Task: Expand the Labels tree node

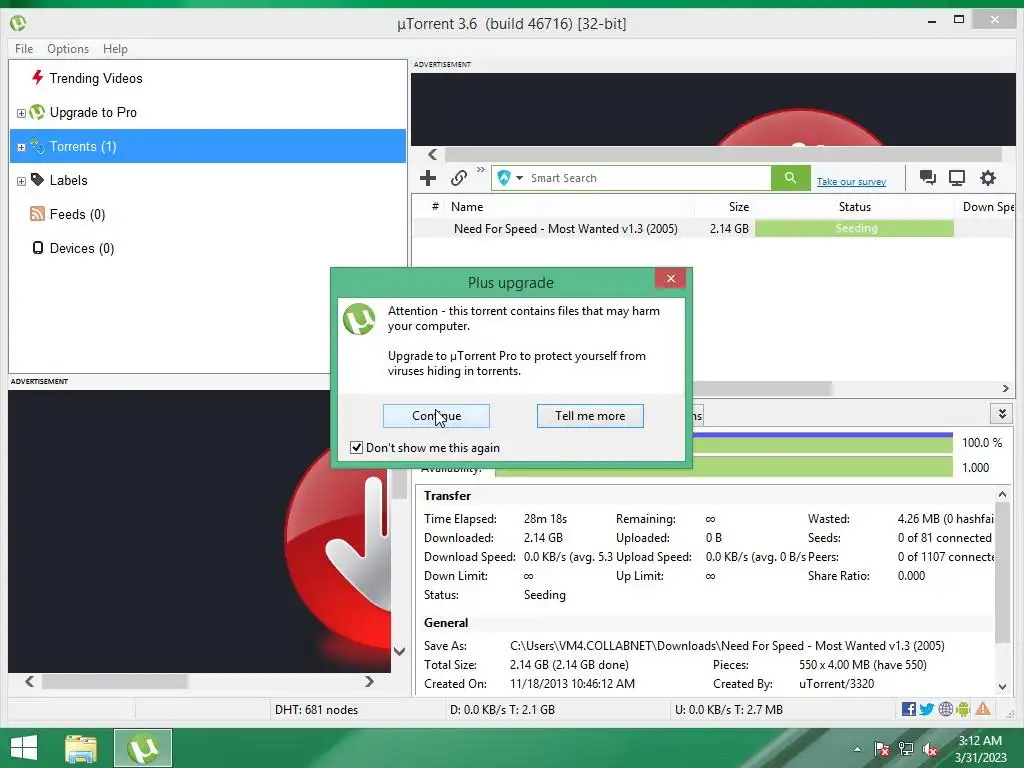Action: click(21, 181)
